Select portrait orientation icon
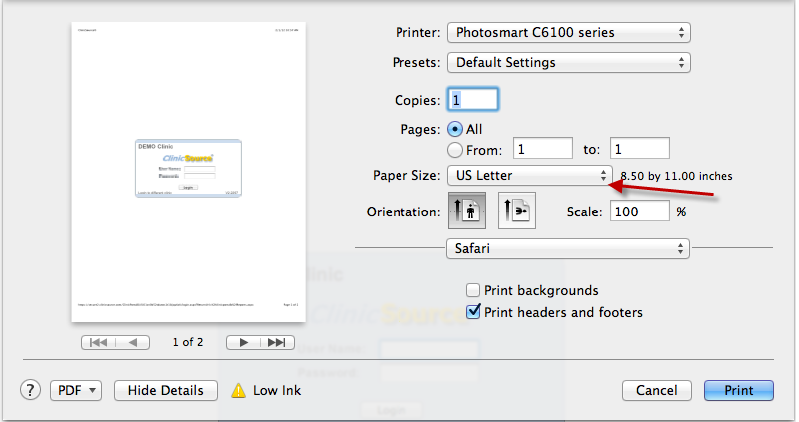Viewport: 799px width, 422px height. 468,212
